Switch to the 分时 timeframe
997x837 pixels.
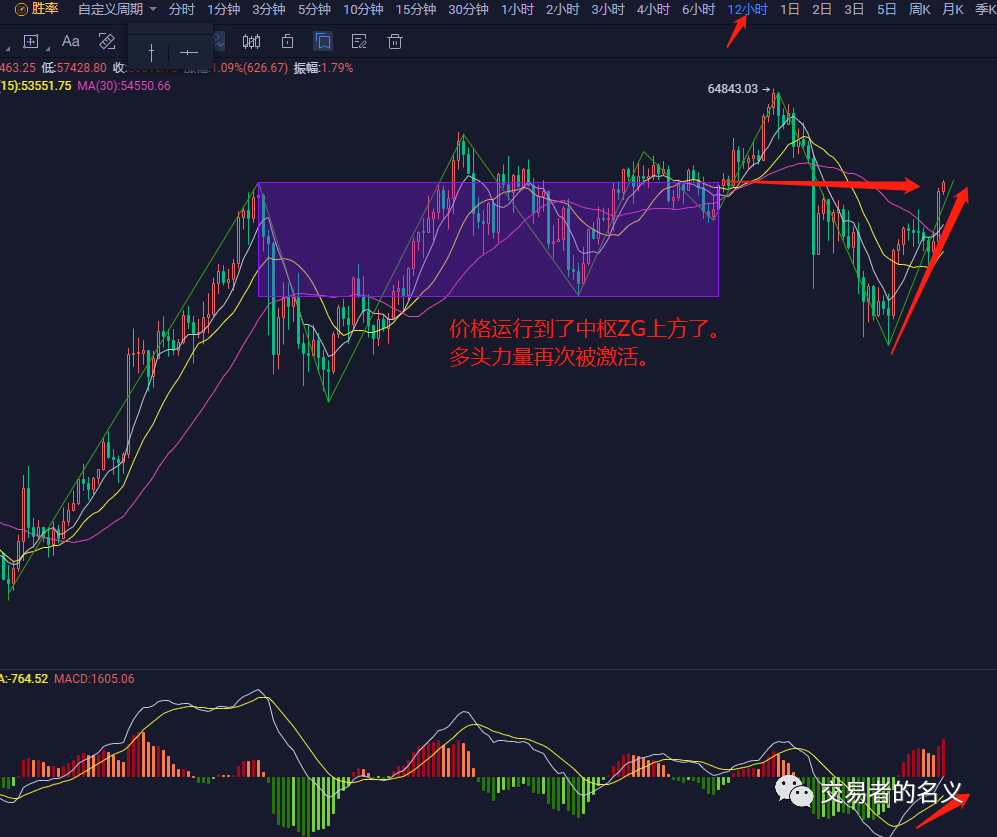click(x=182, y=10)
